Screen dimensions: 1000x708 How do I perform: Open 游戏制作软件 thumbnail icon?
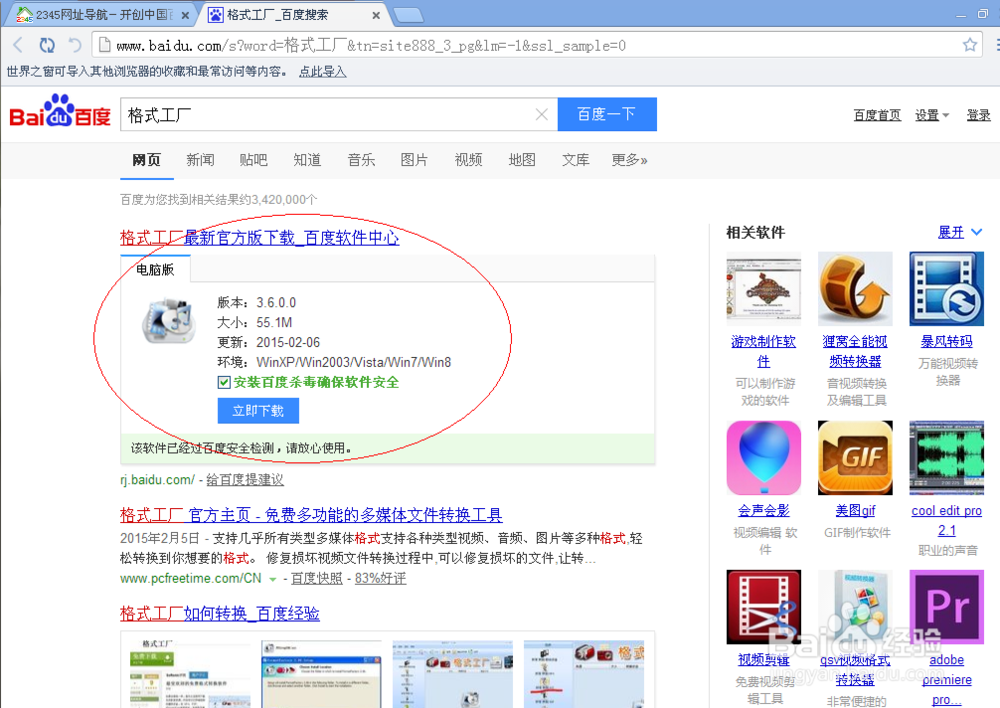[x=763, y=288]
